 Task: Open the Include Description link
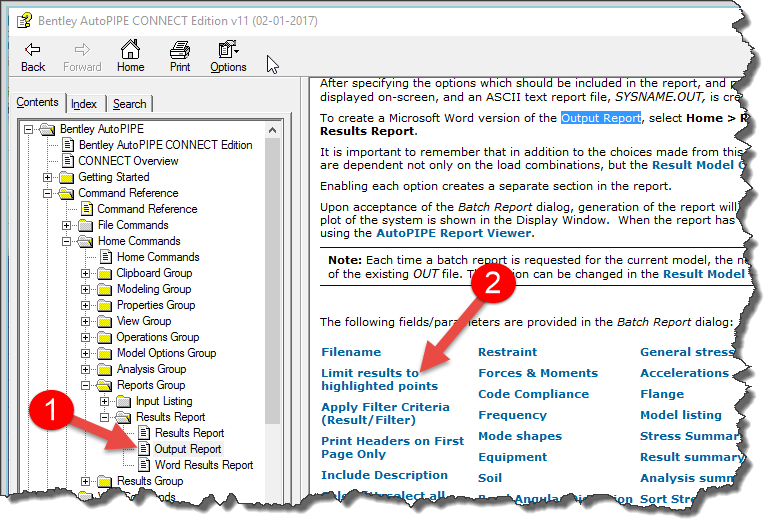(x=385, y=475)
